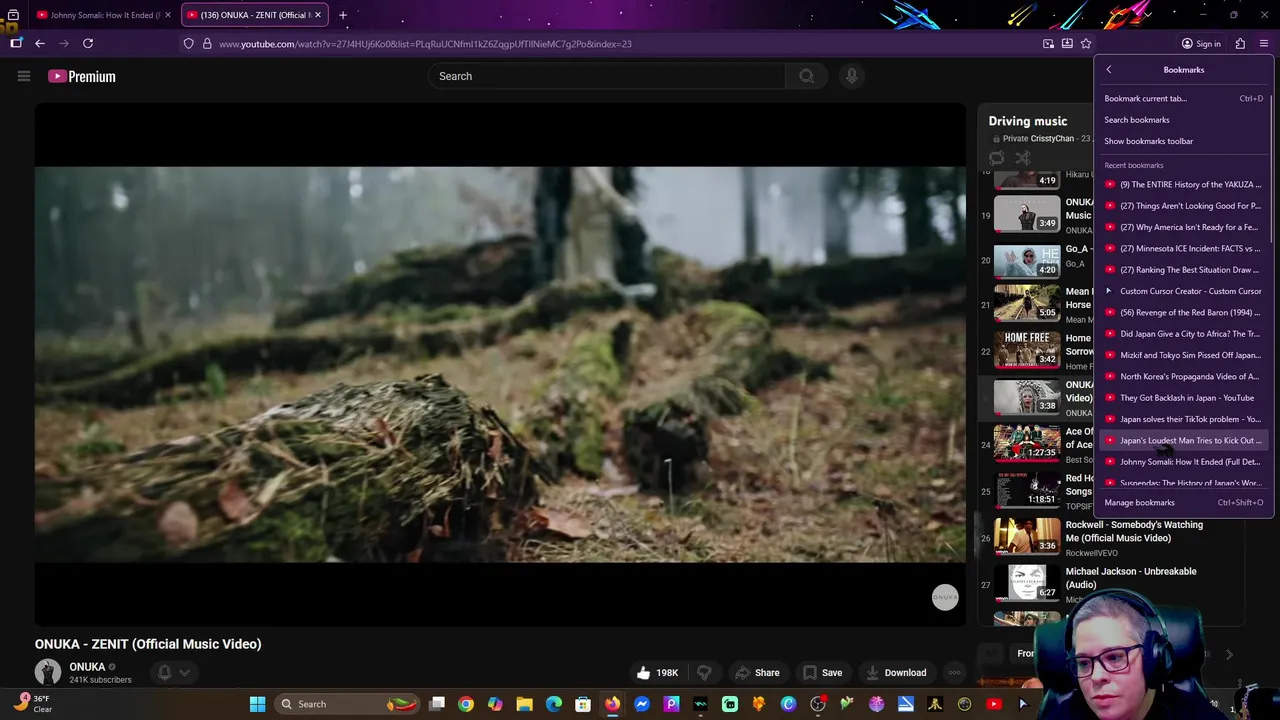Toggle playlist loop button
This screenshot has width=1280, height=720.
tap(997, 158)
